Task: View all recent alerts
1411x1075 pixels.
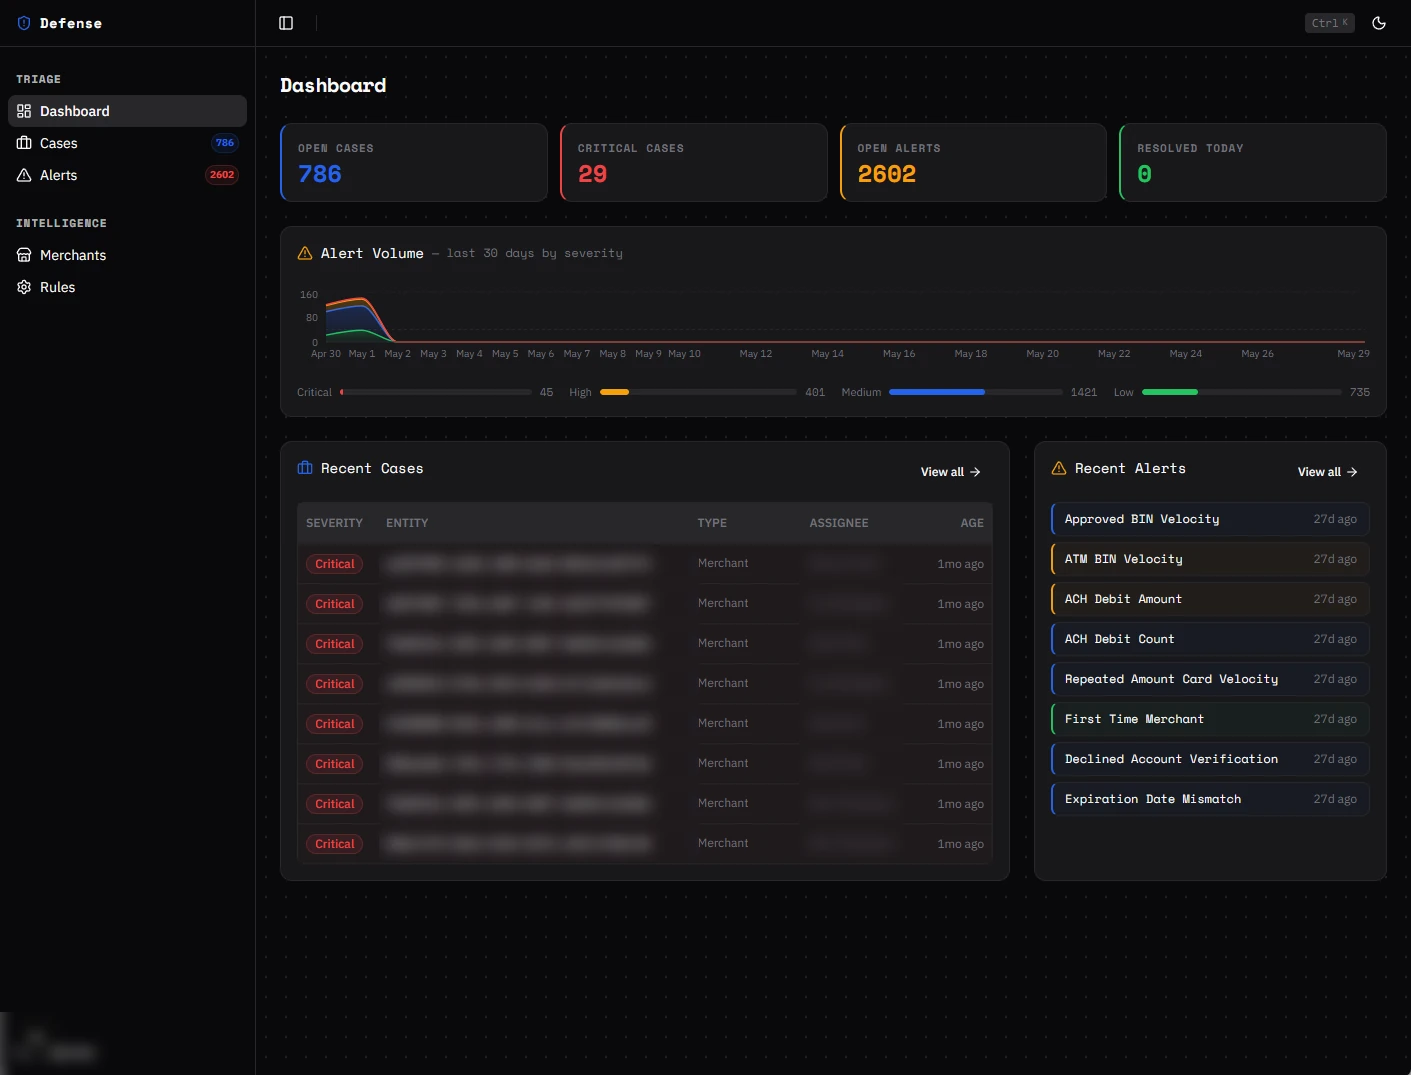Action: [1328, 472]
